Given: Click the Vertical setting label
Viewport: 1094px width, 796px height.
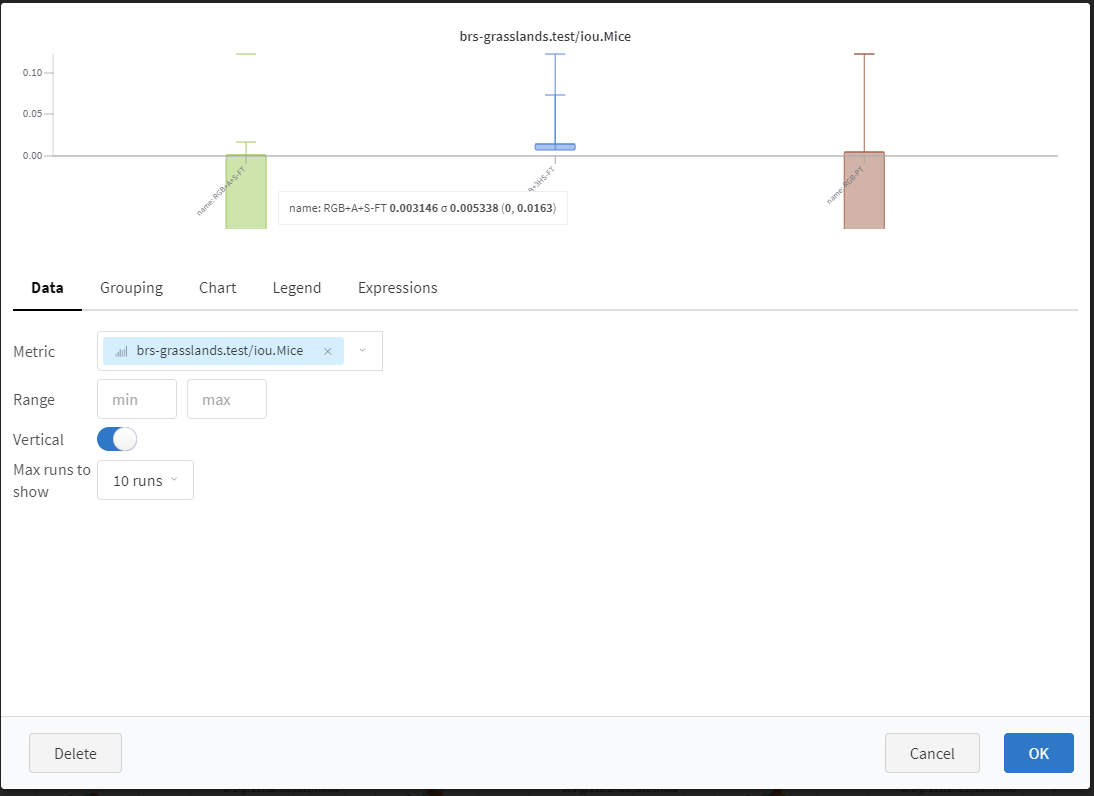Looking at the screenshot, I should point(38,440).
